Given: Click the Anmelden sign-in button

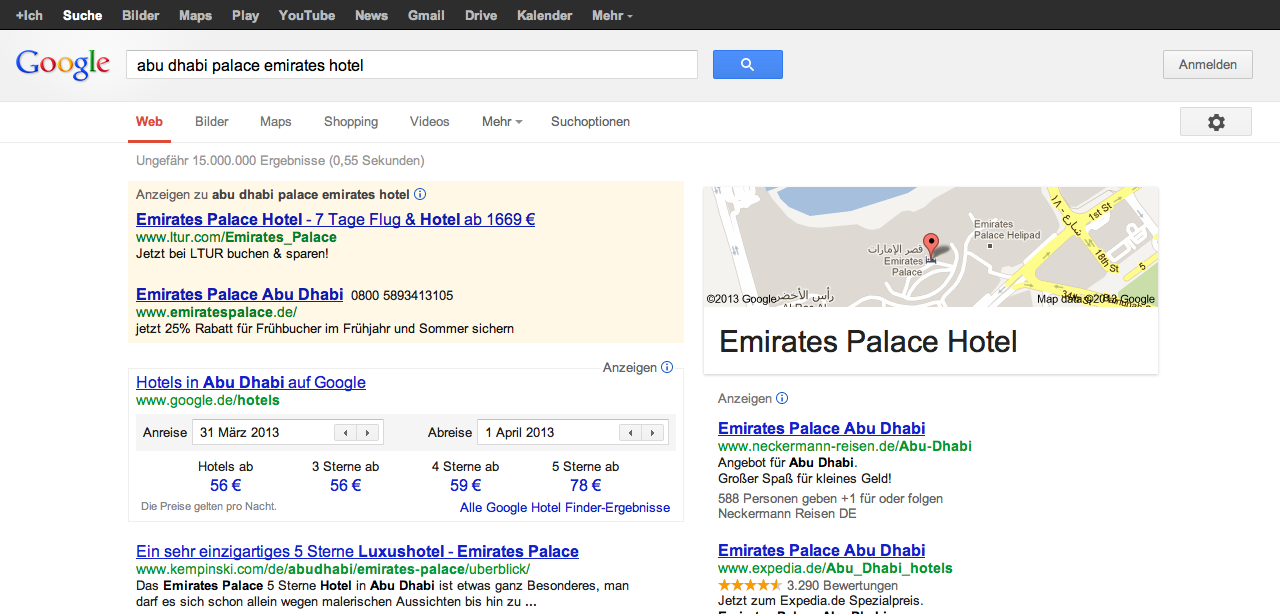Looking at the screenshot, I should [x=1207, y=64].
